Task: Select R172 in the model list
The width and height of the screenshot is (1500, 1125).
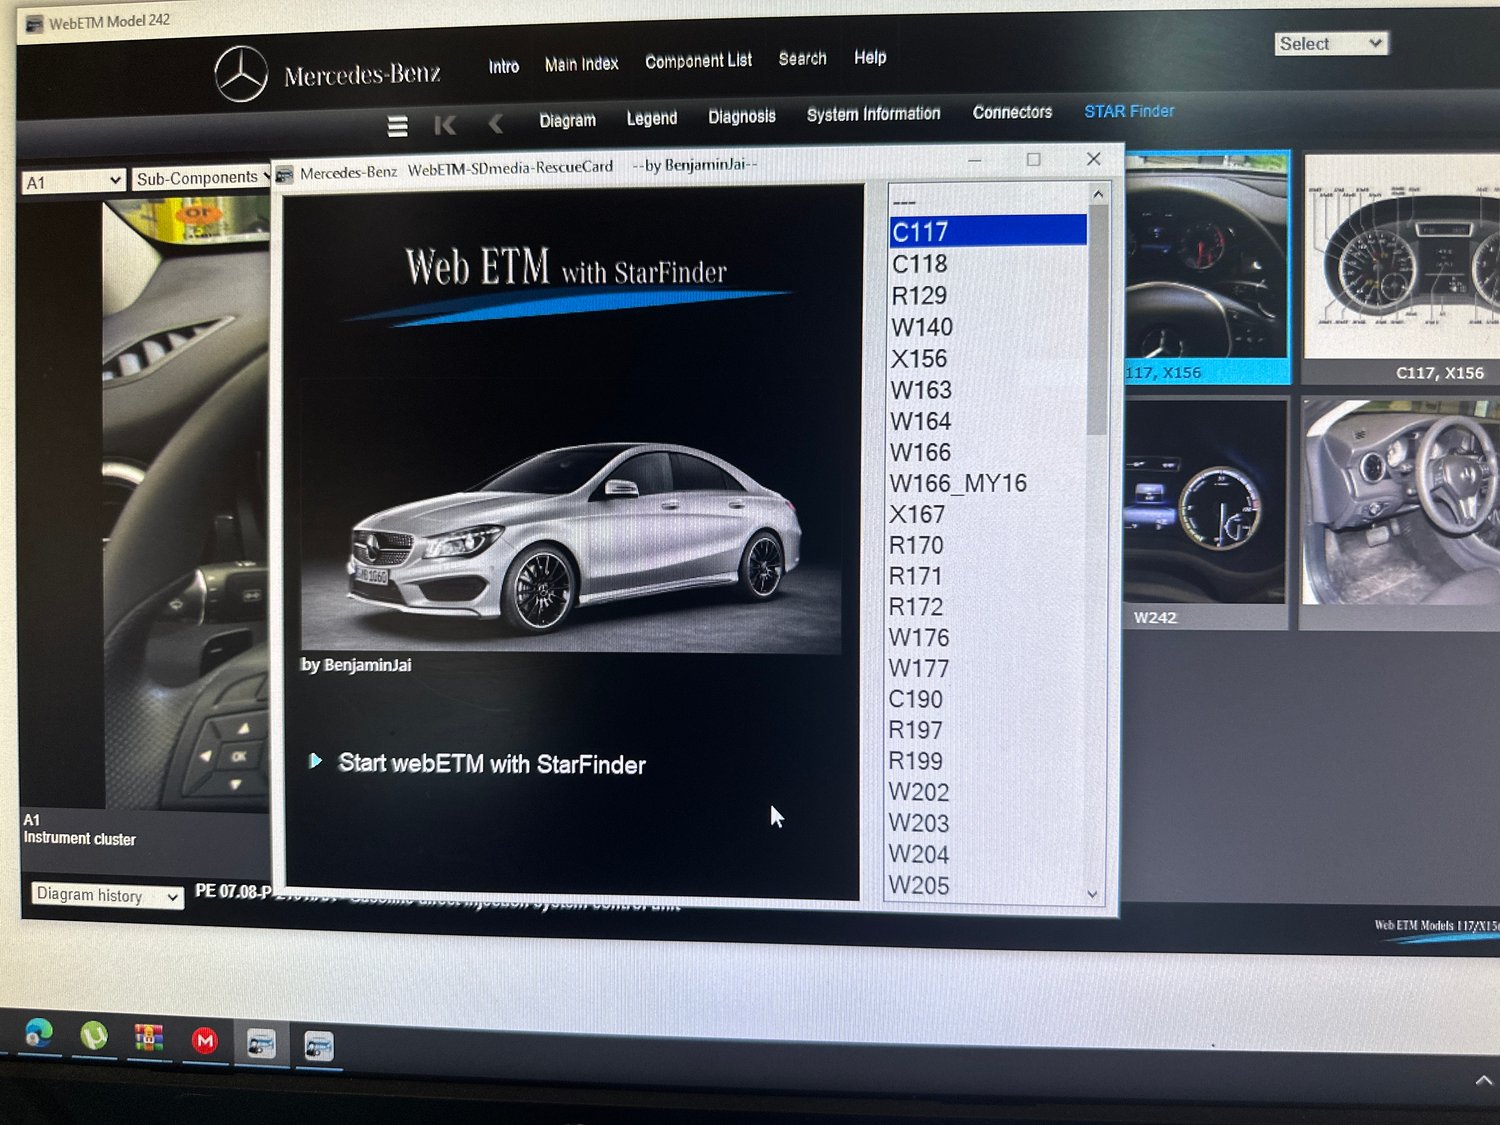Action: (988, 606)
